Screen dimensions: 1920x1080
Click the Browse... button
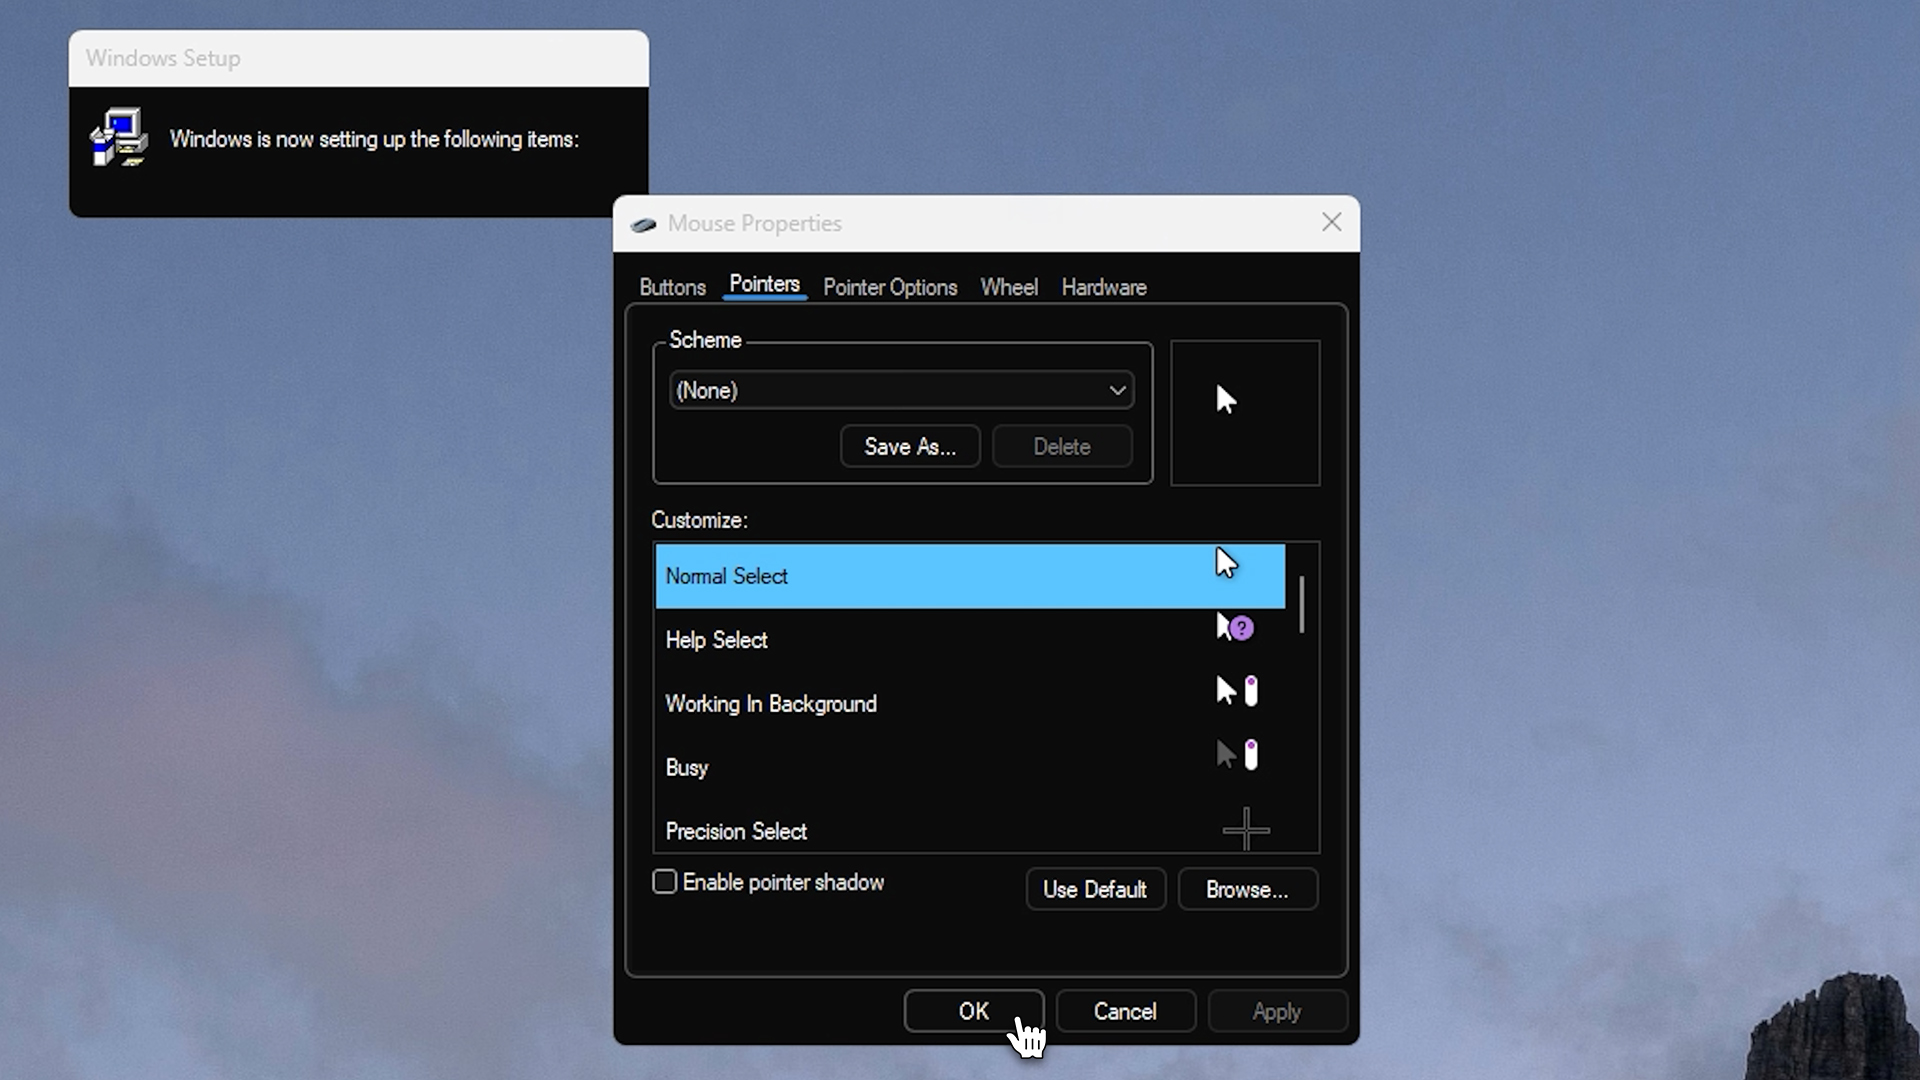click(1247, 889)
